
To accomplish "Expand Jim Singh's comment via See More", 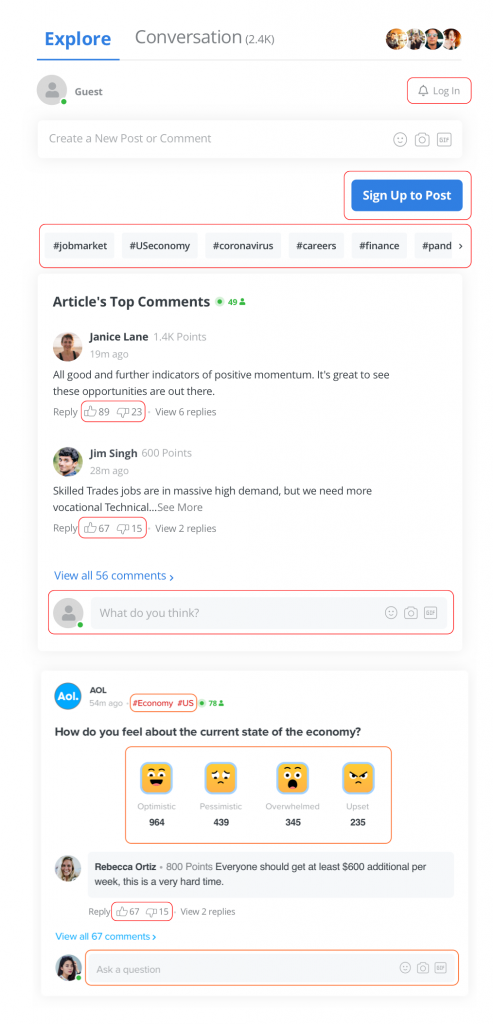I will (x=180, y=507).
